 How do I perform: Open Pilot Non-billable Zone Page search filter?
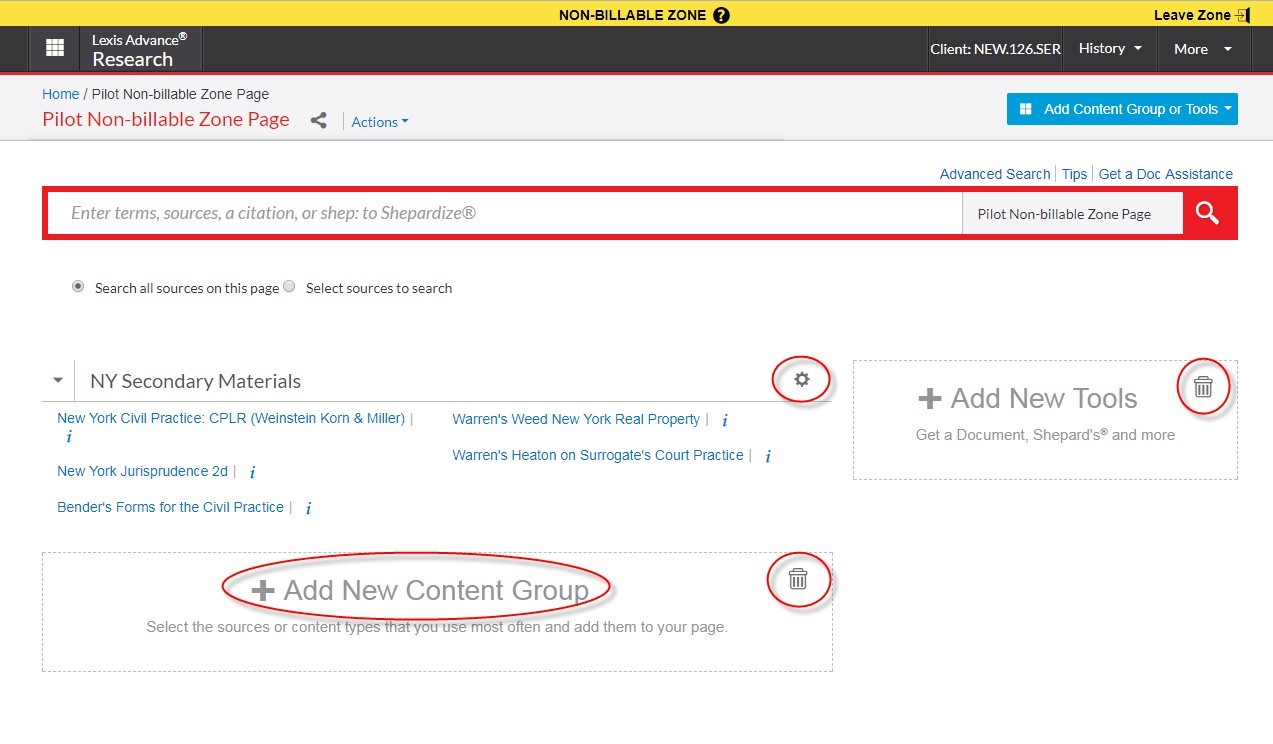point(1072,214)
